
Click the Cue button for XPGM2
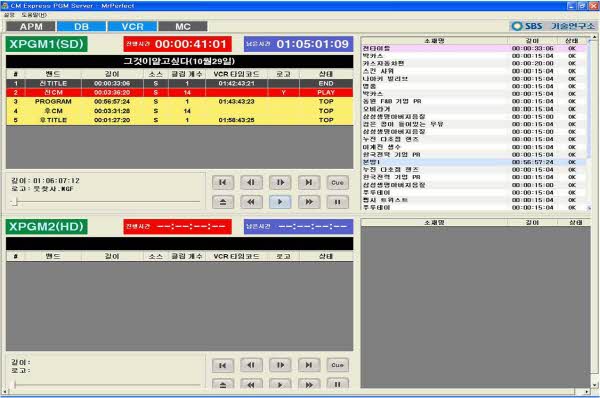point(338,365)
